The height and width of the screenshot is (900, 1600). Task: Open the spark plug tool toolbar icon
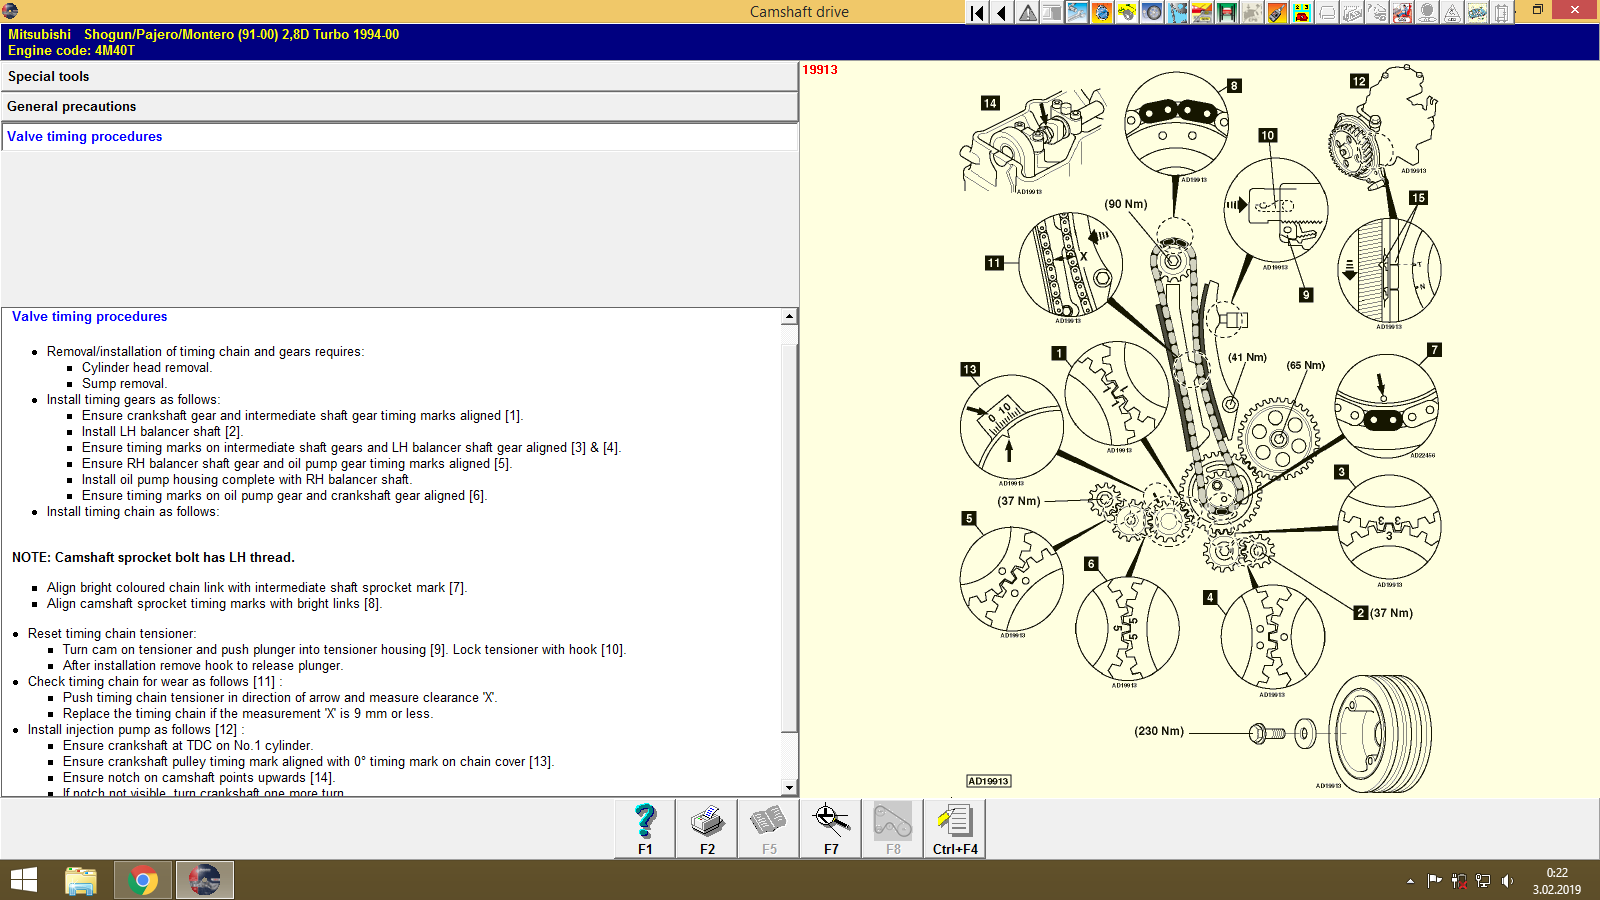tap(1276, 12)
